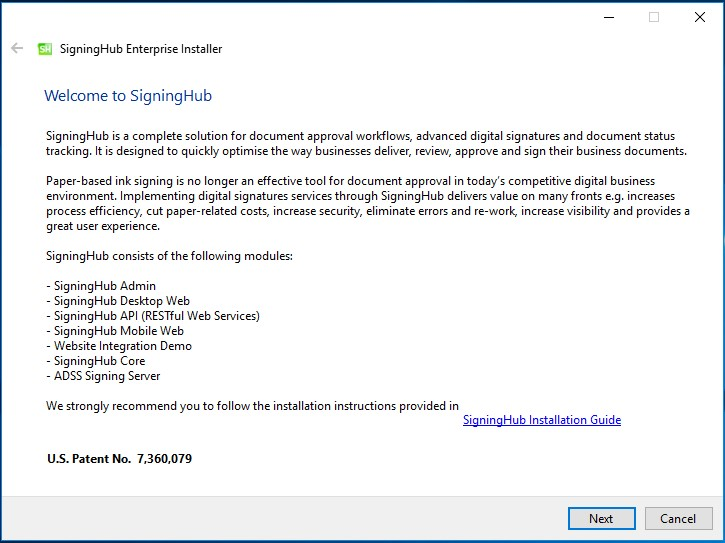Select the SigningHub Desktop Web line
Screen dimensions: 725x543
pos(118,301)
